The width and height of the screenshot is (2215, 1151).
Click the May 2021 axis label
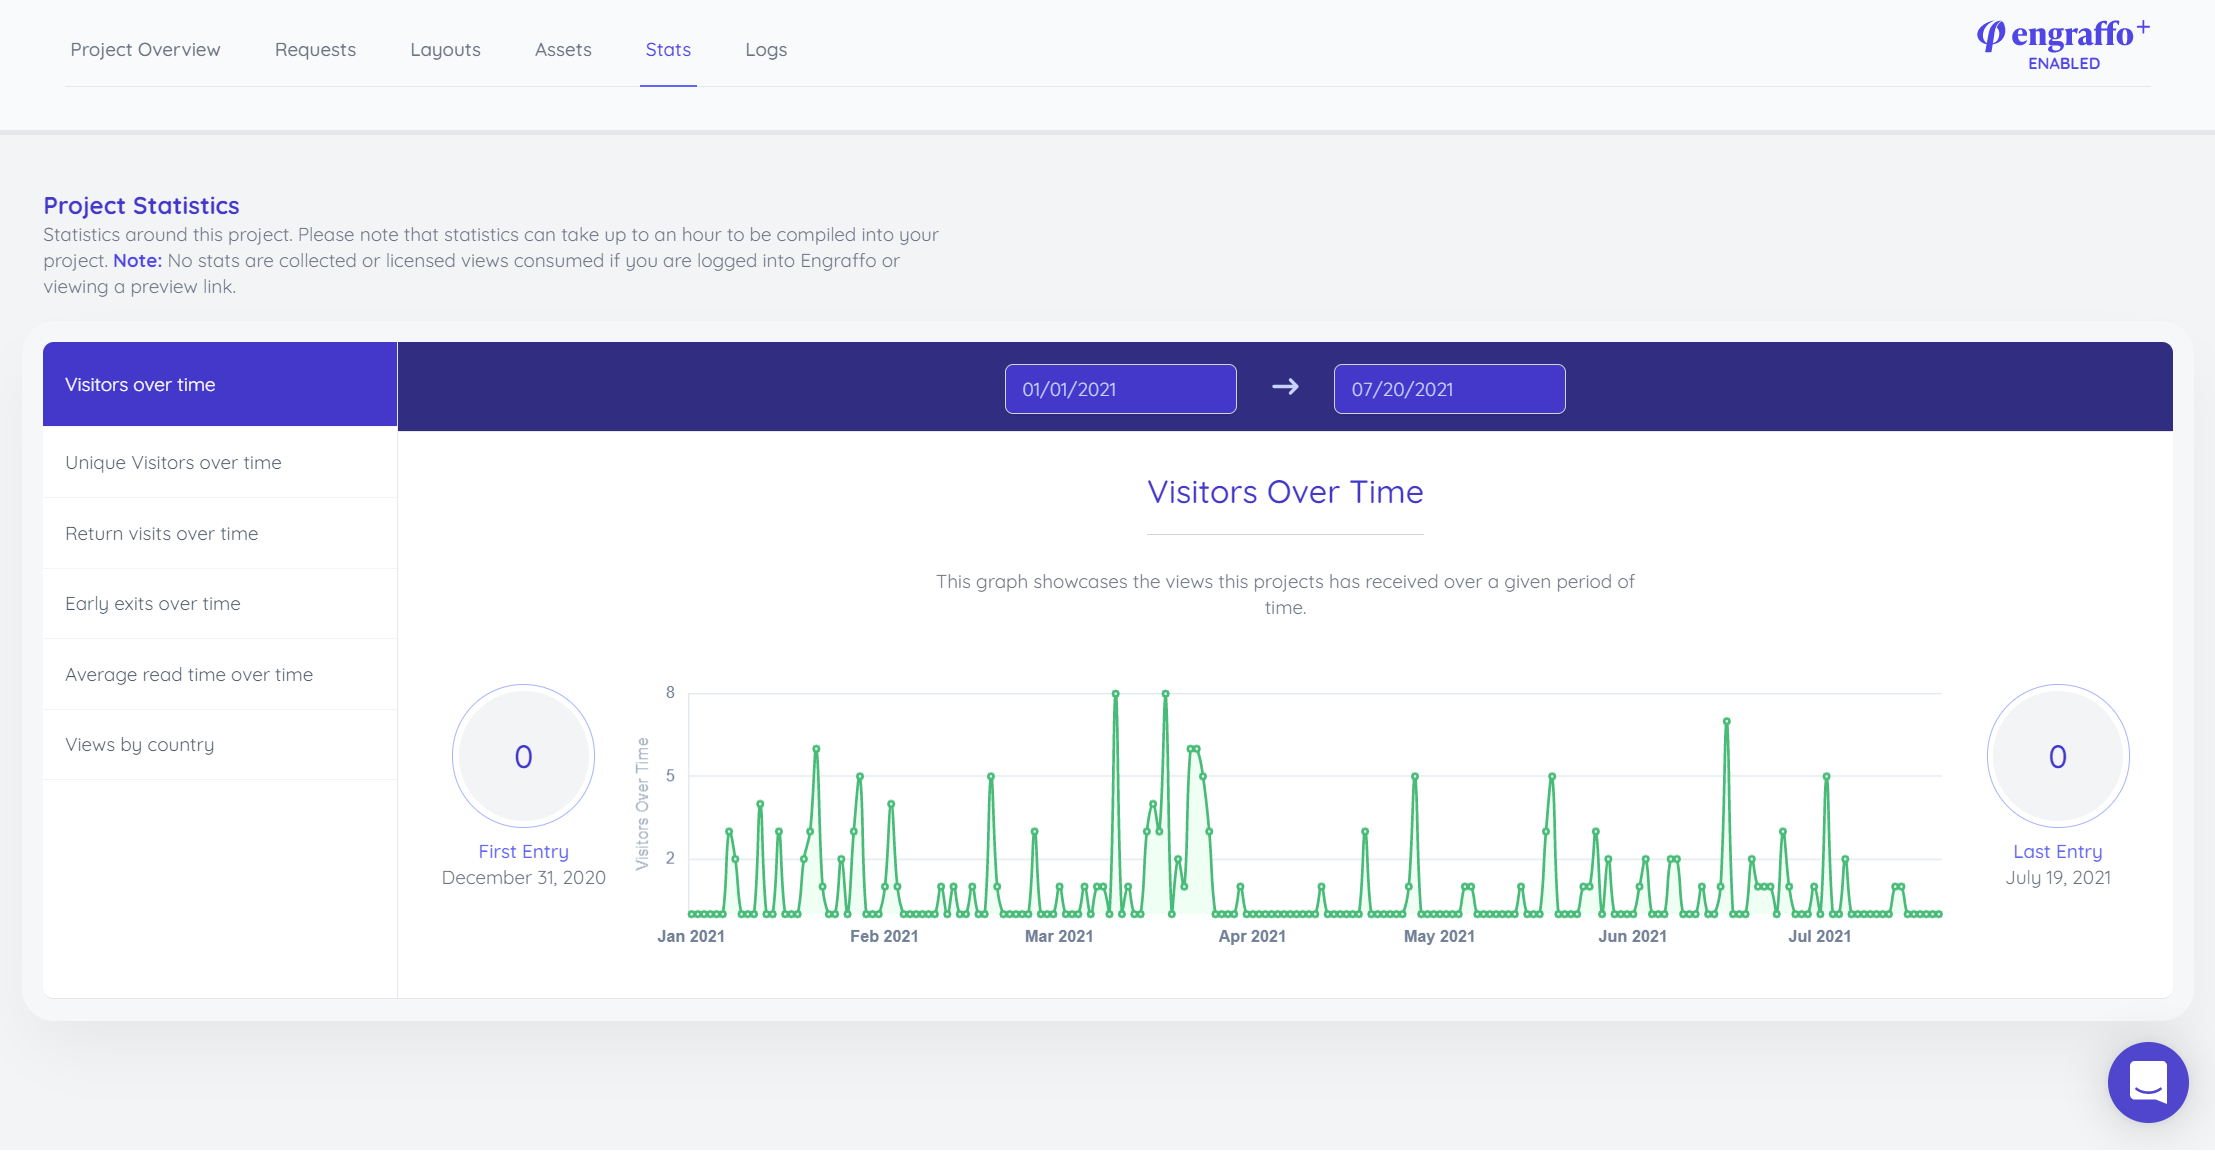(x=1439, y=937)
